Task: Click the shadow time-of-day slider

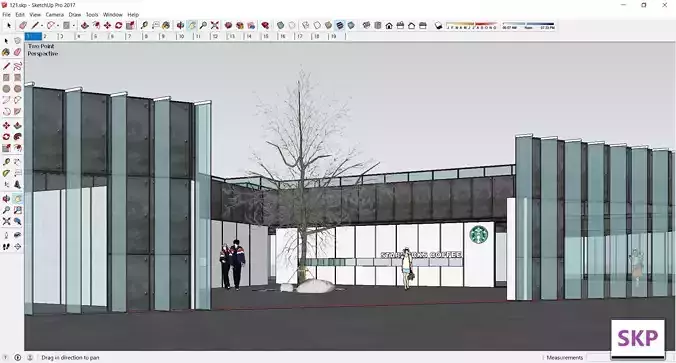Action: 528,25
